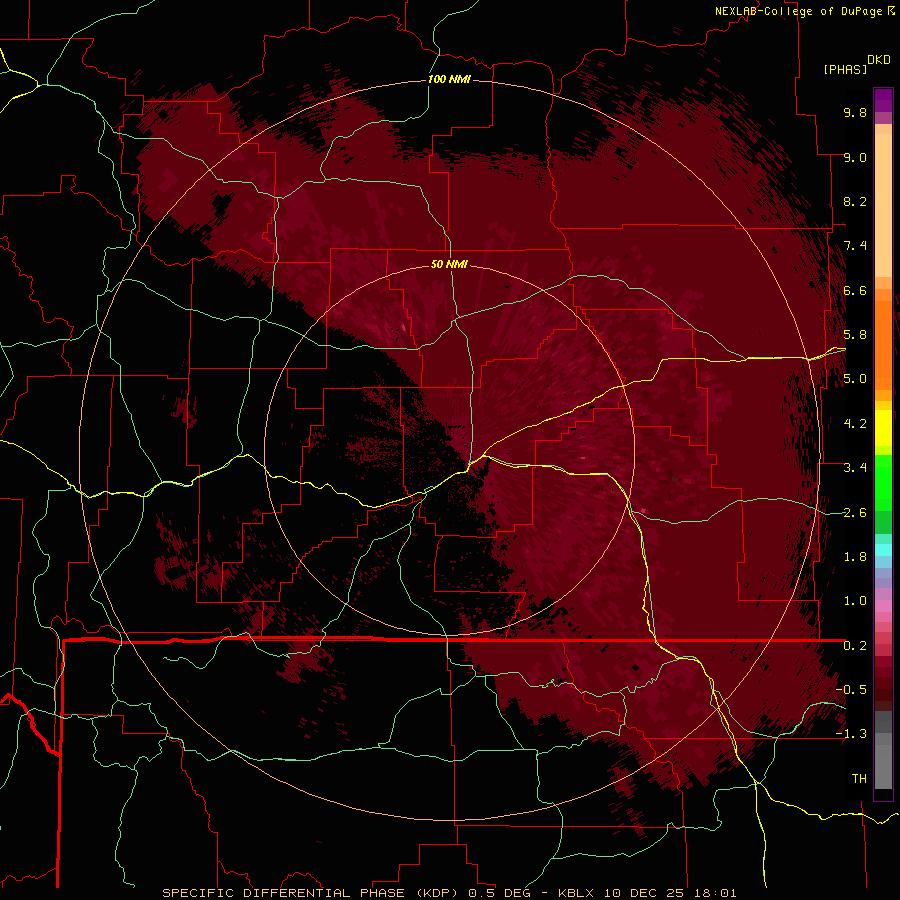Click the 9.0 legend value
The height and width of the screenshot is (900, 900).
pyautogui.click(x=855, y=157)
